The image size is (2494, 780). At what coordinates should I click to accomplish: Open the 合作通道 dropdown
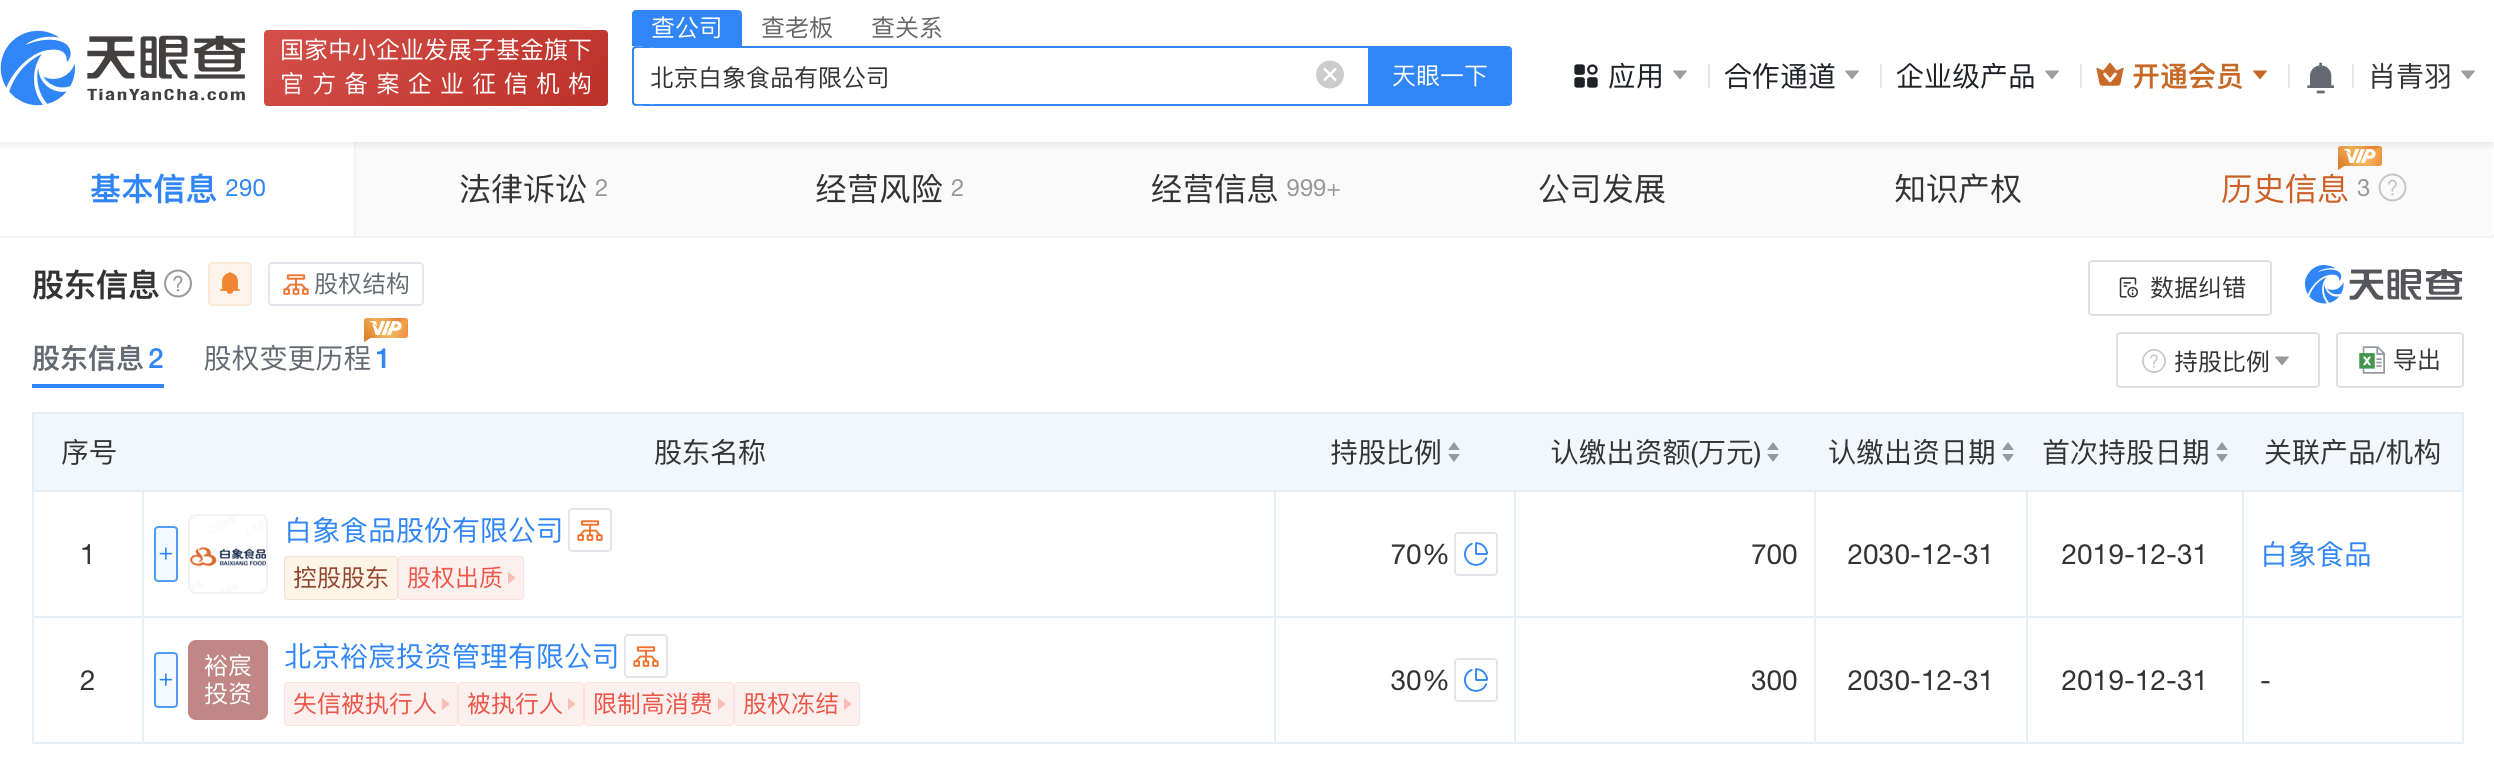pos(1791,76)
